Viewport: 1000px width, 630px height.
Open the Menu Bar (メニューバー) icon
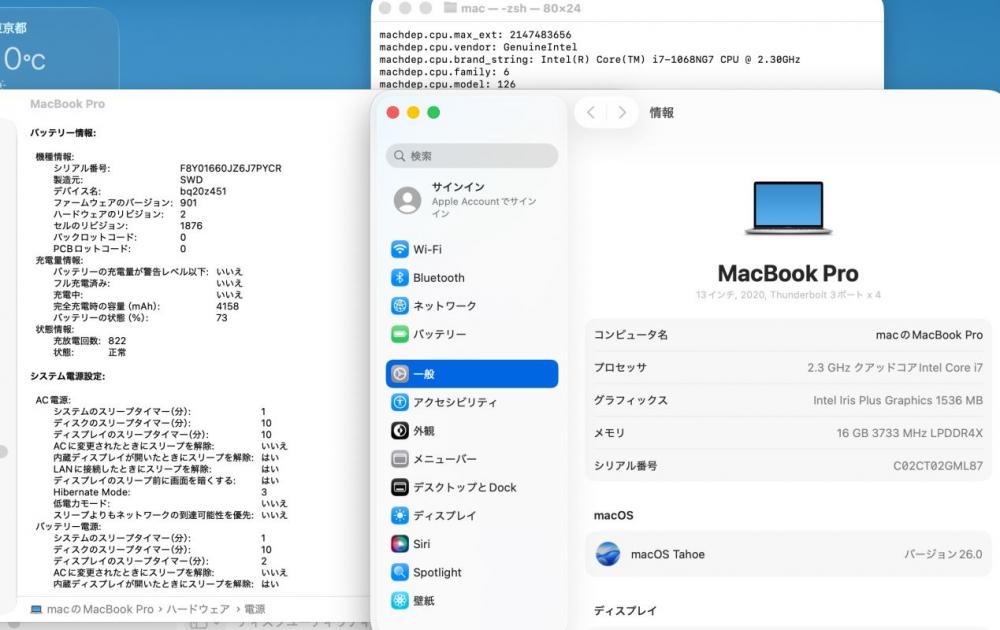click(x=400, y=459)
